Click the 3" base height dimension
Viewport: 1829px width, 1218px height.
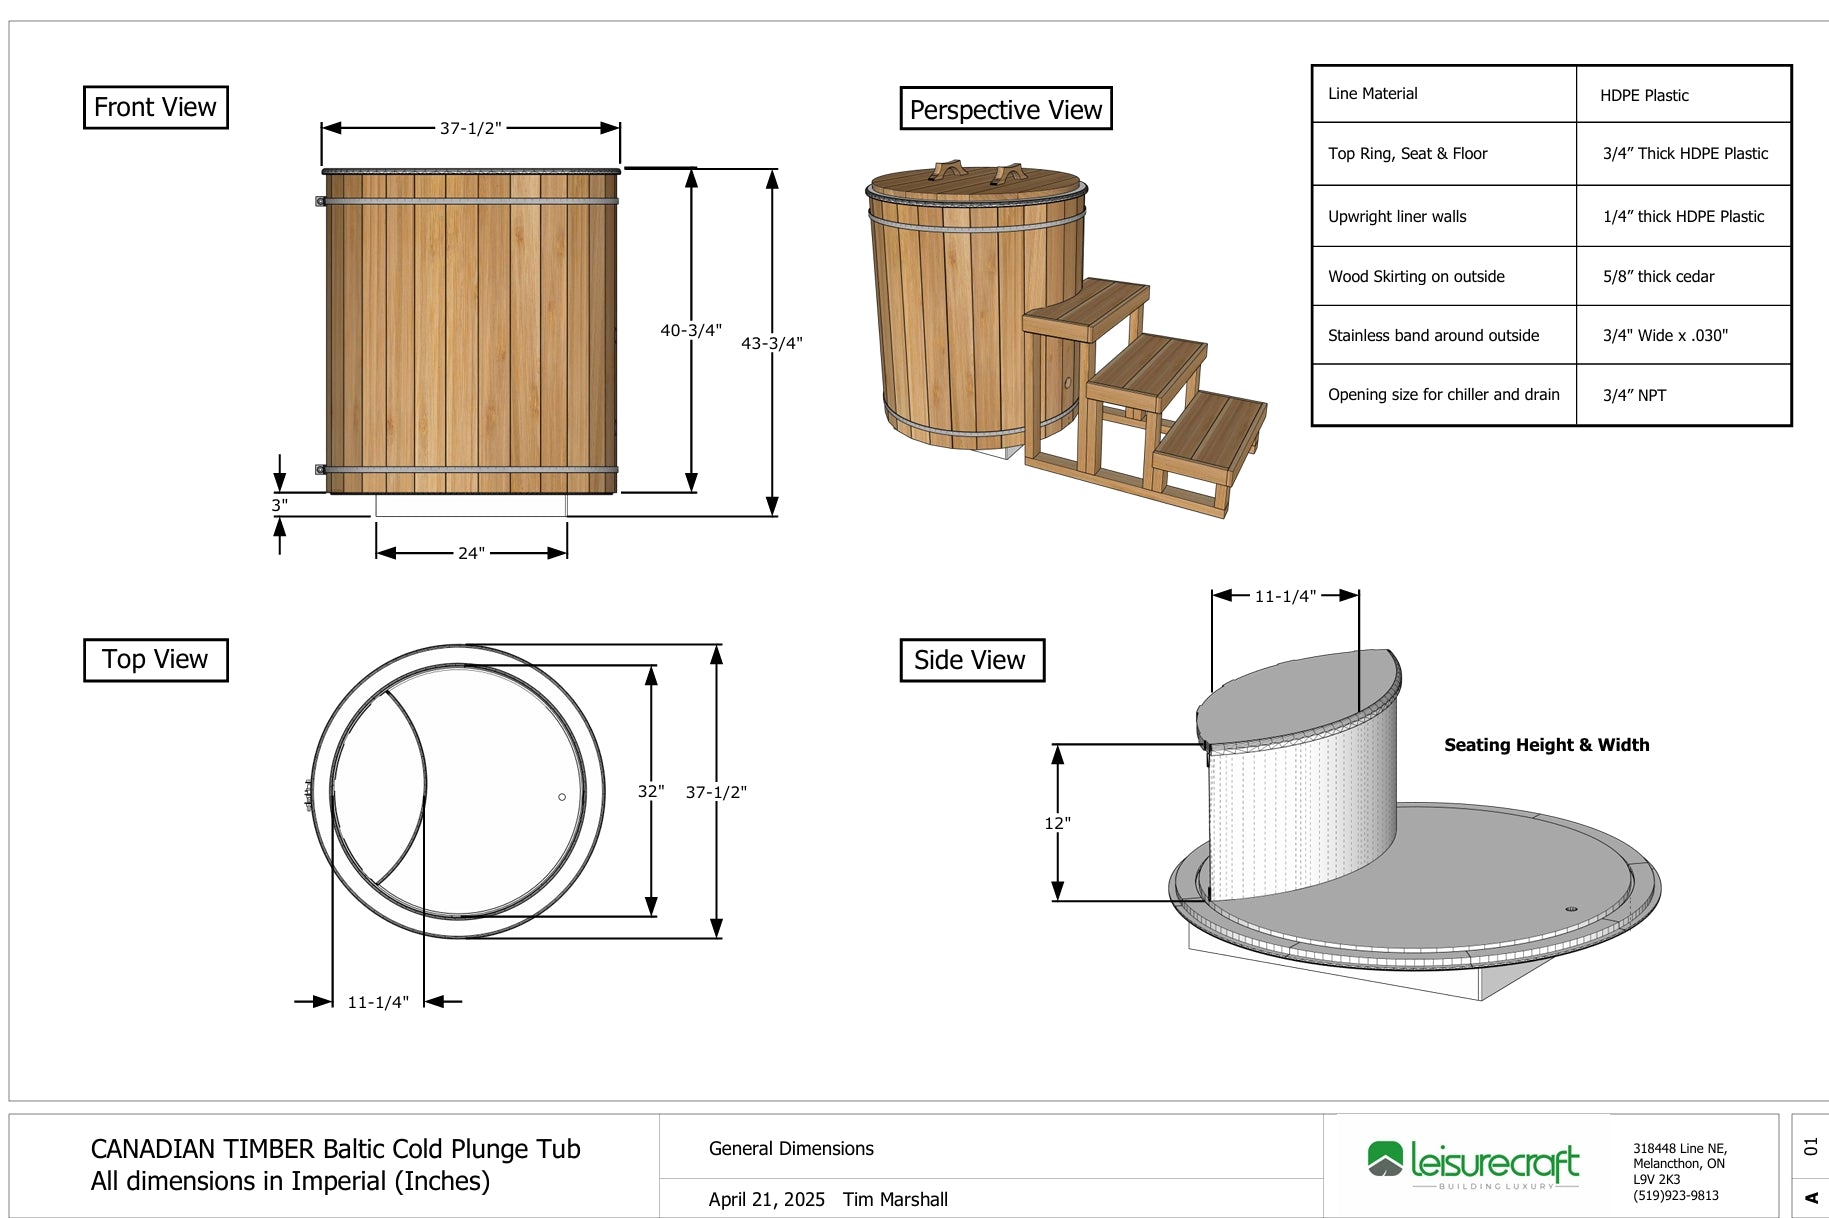pos(279,505)
